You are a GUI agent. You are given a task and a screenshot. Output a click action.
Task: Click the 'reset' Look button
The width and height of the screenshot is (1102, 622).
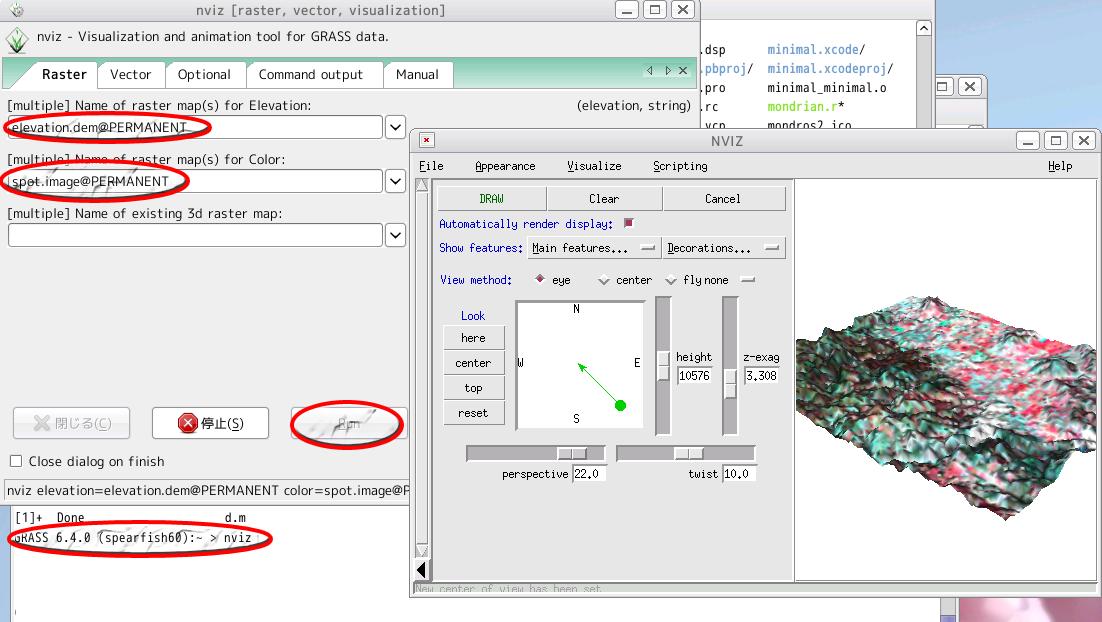[x=473, y=413]
